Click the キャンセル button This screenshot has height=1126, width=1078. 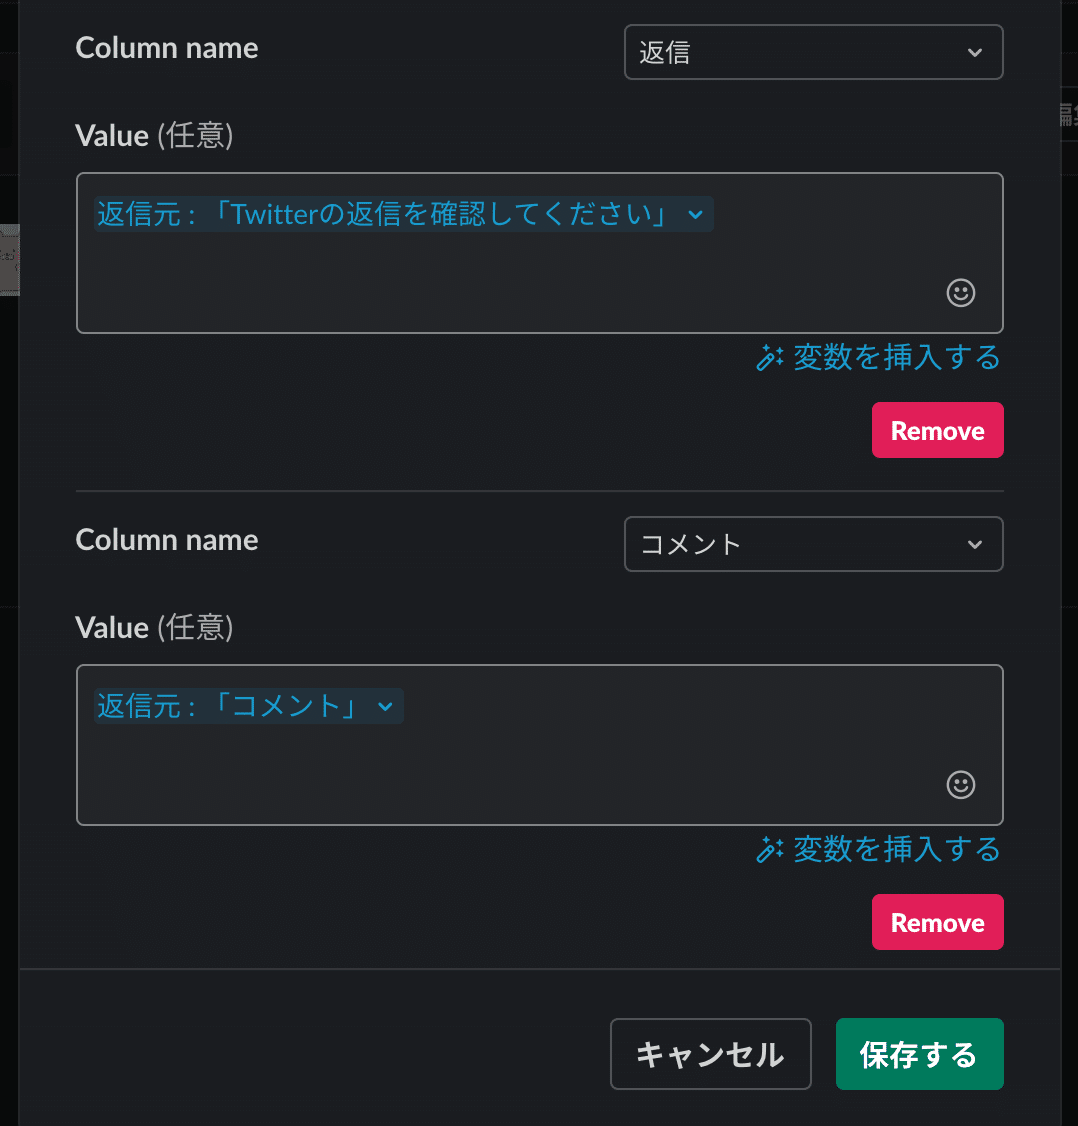click(710, 1054)
